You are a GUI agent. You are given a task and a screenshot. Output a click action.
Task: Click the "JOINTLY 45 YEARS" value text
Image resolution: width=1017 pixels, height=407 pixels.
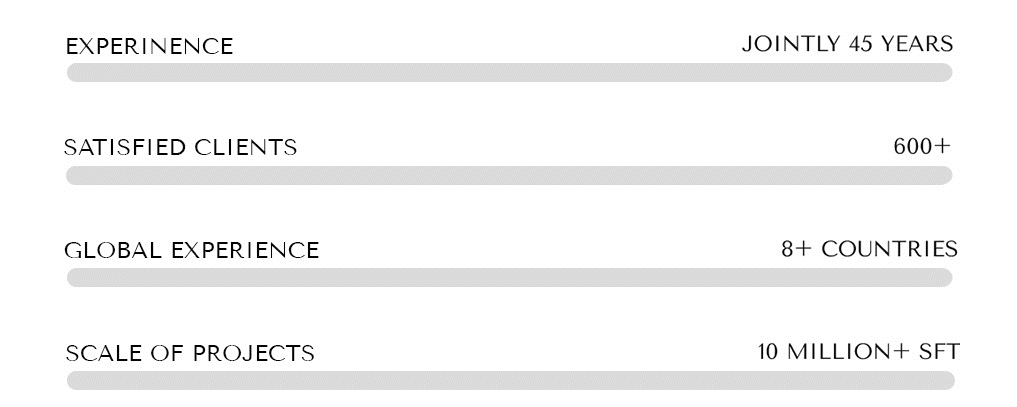click(847, 44)
